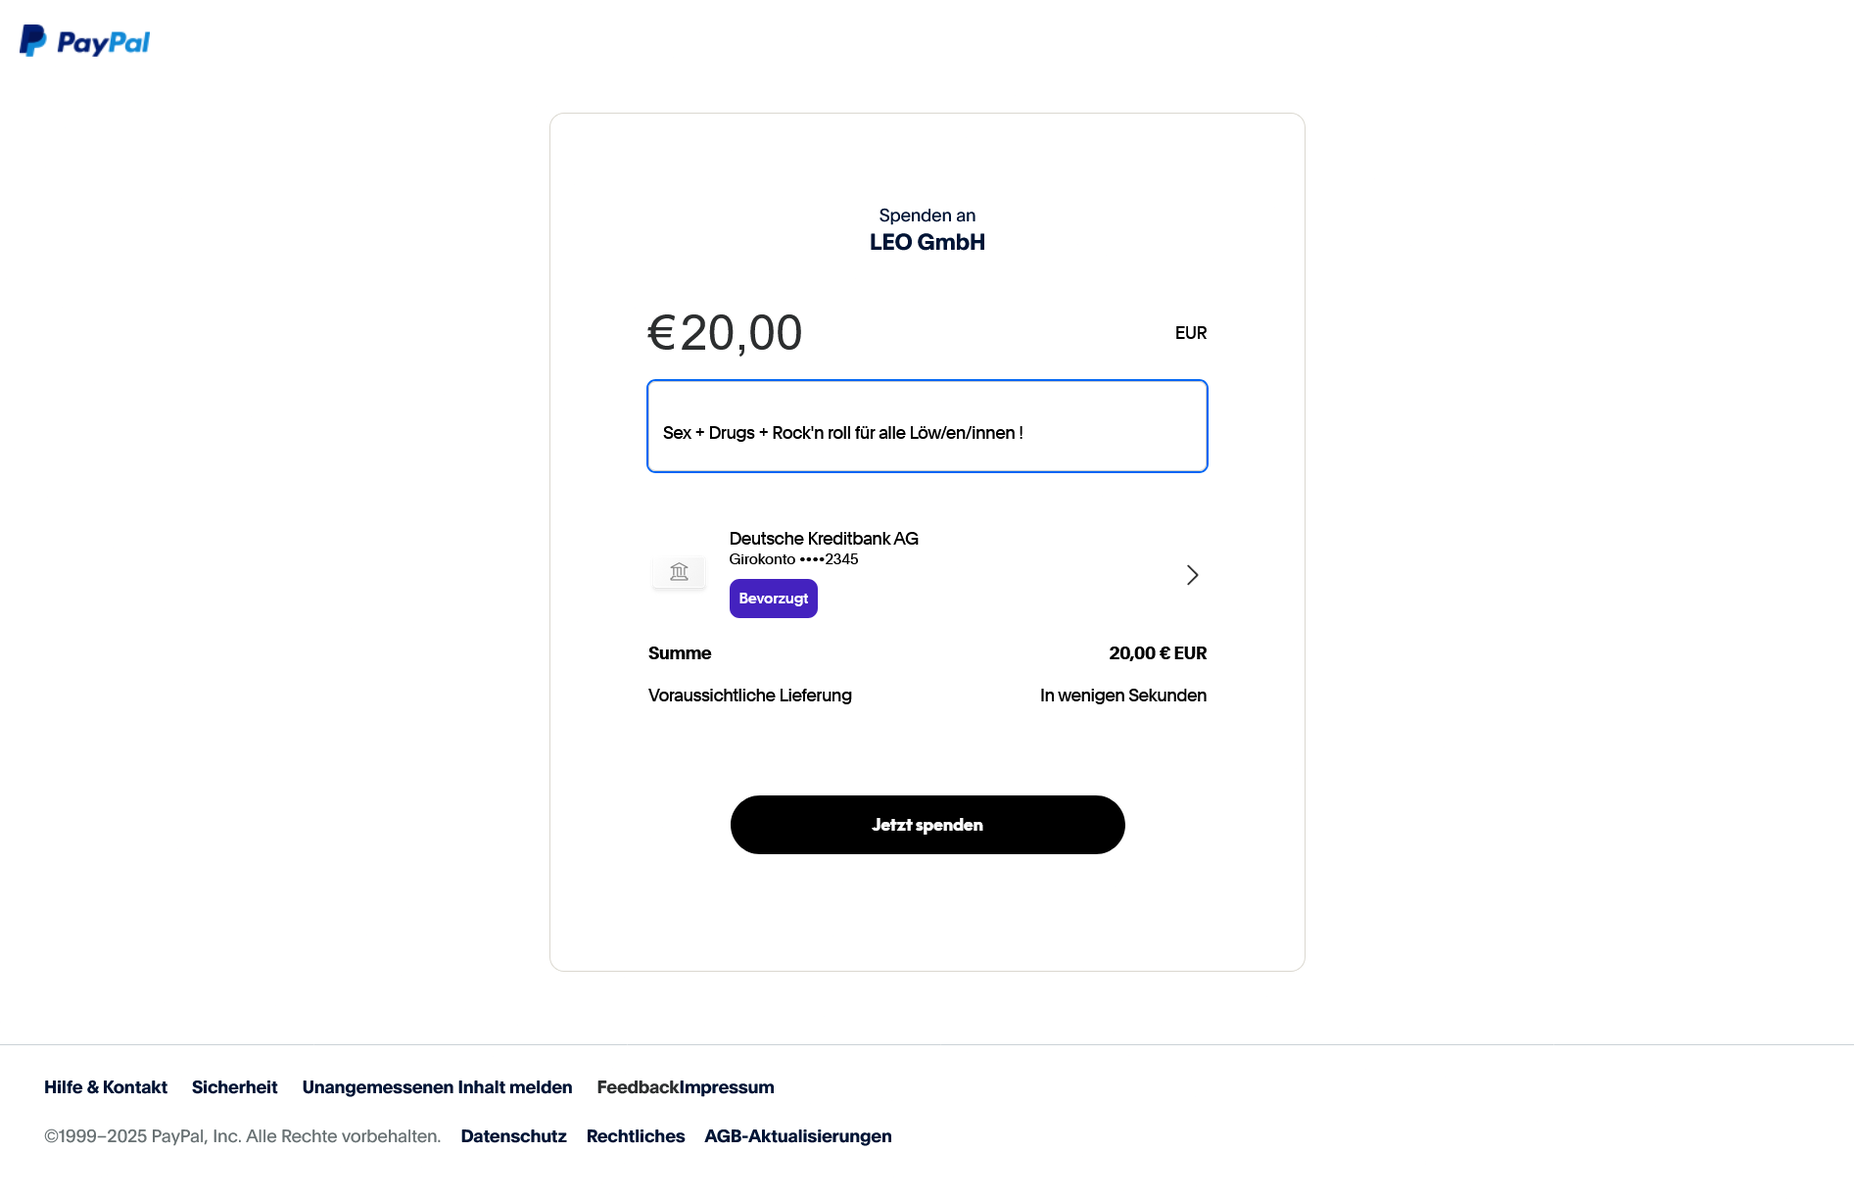
Task: Open Hilfe & Kontakt link
Action: click(105, 1087)
